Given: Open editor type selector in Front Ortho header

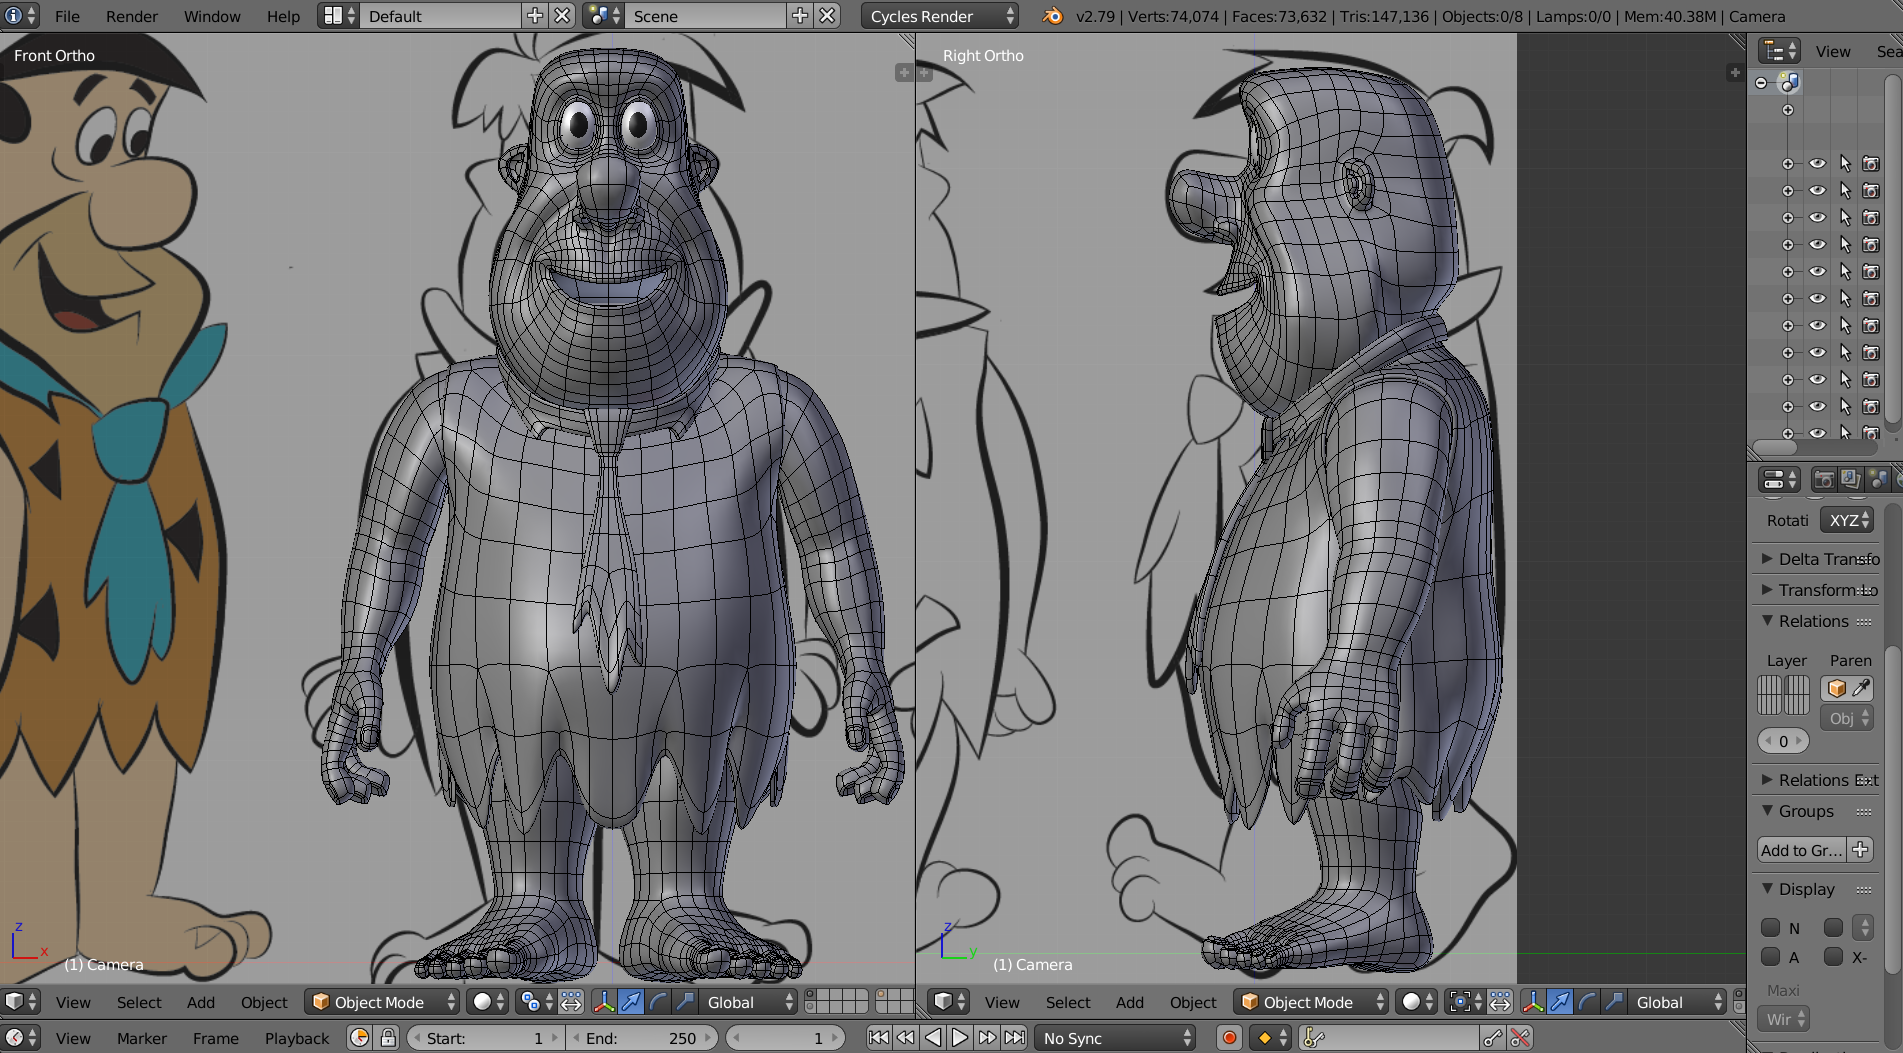Looking at the screenshot, I should pos(21,1002).
